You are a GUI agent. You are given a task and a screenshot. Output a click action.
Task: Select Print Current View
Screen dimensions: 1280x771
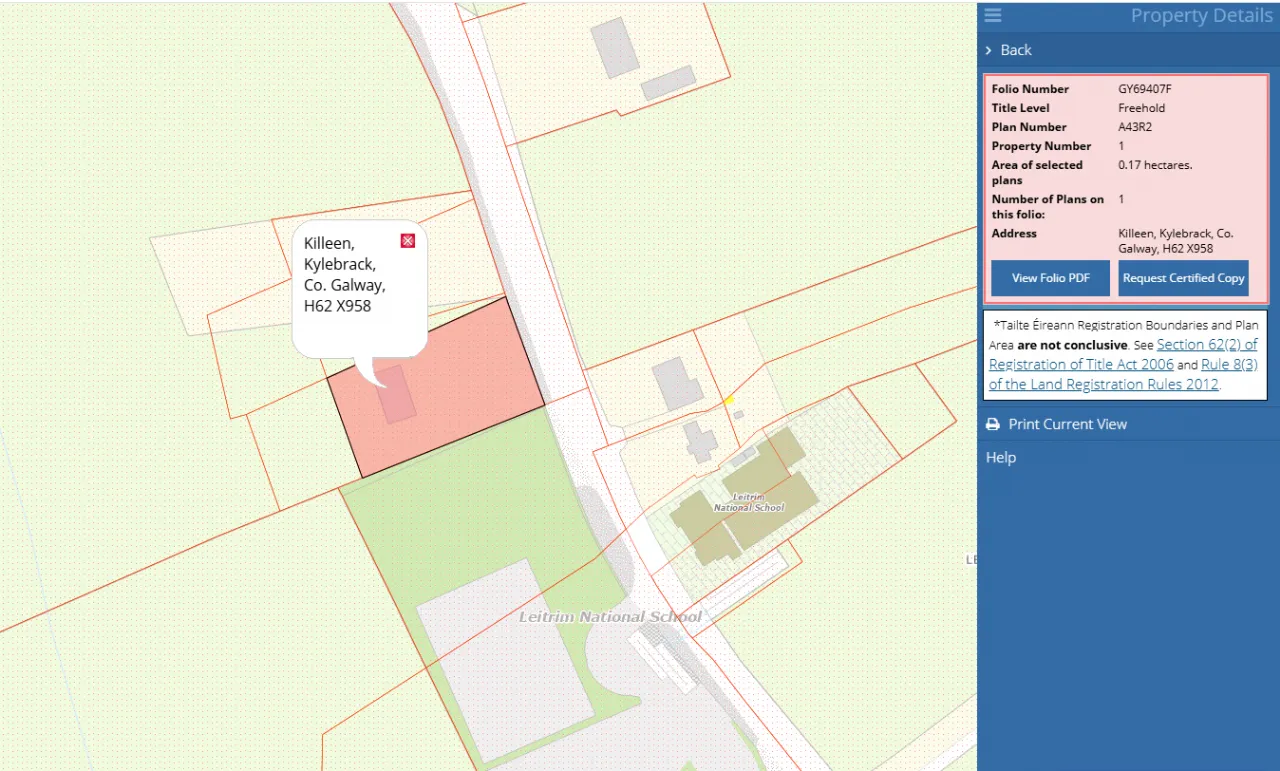1067,424
